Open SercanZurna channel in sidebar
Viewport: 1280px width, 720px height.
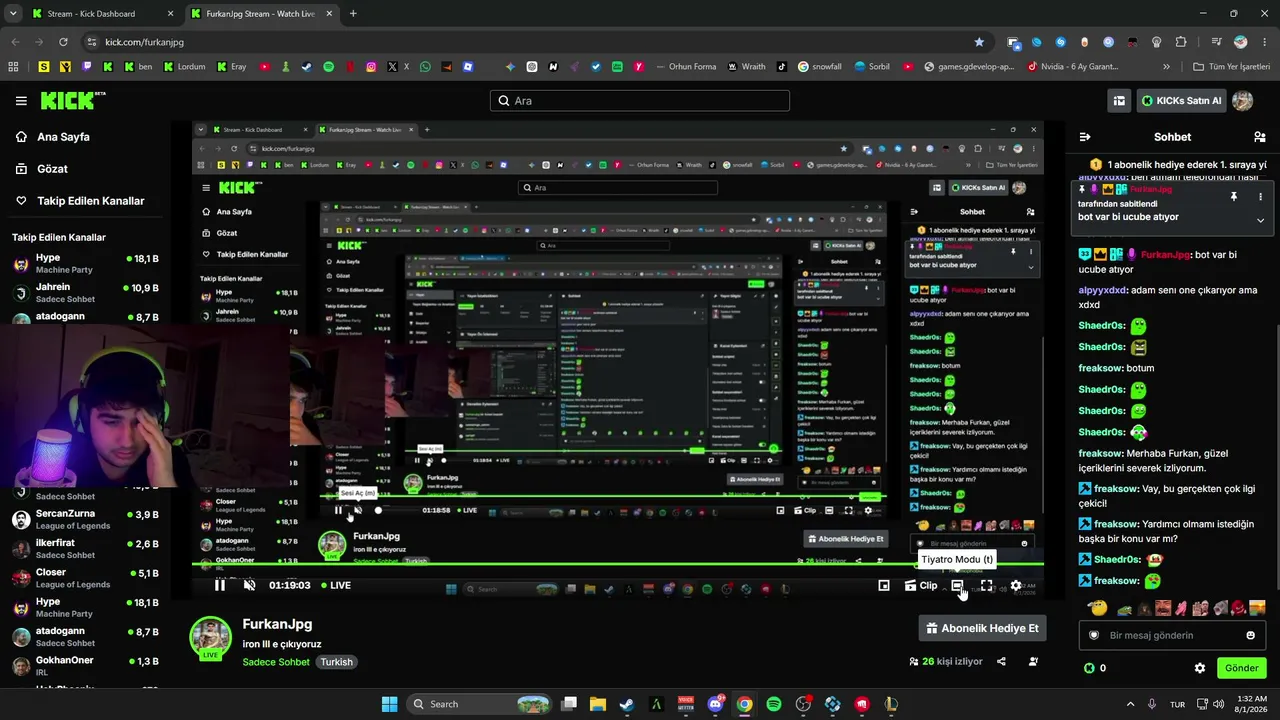point(85,520)
